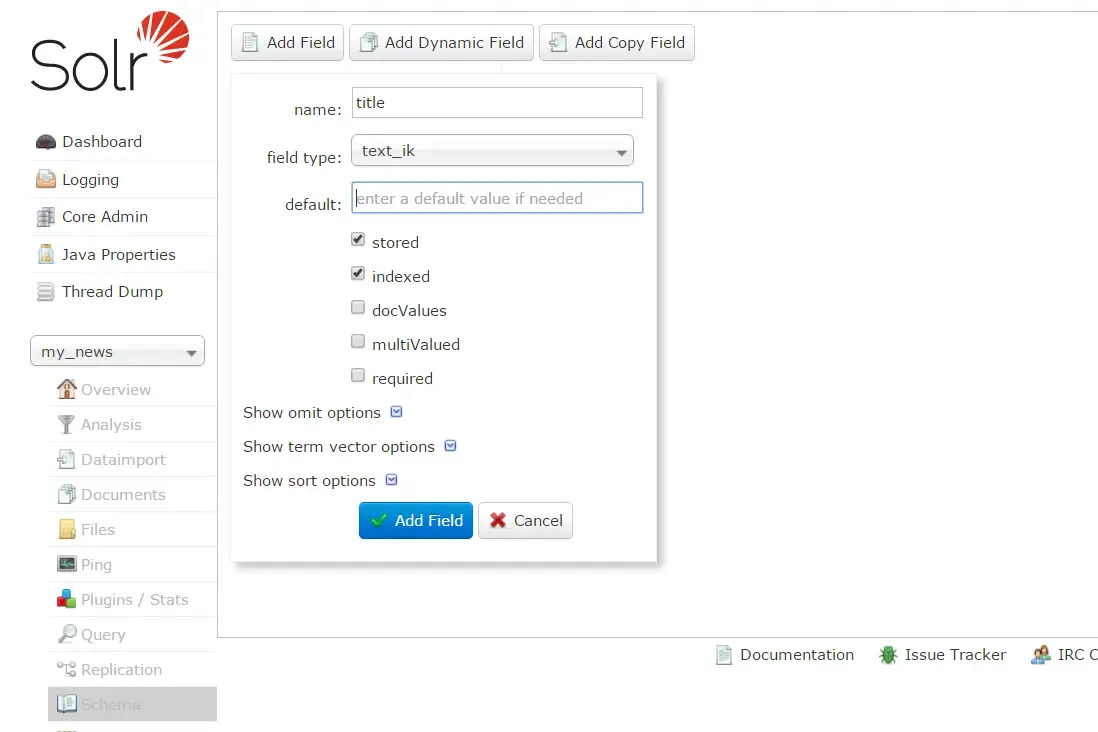The height and width of the screenshot is (732, 1098).
Task: Click the Dashboard gauge icon
Action: [46, 142]
